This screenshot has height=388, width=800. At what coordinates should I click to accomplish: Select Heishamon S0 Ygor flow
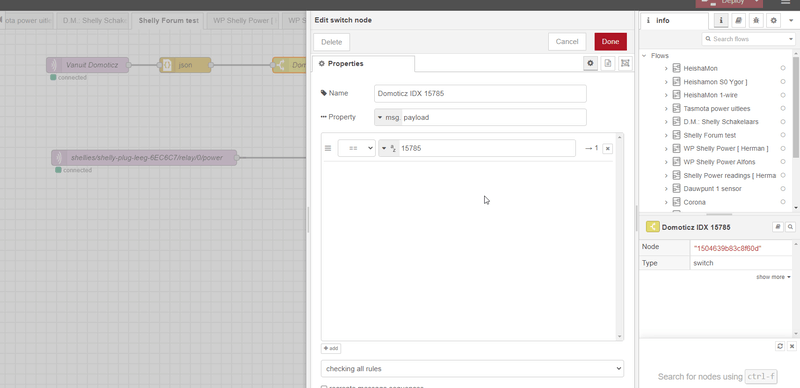[715, 82]
